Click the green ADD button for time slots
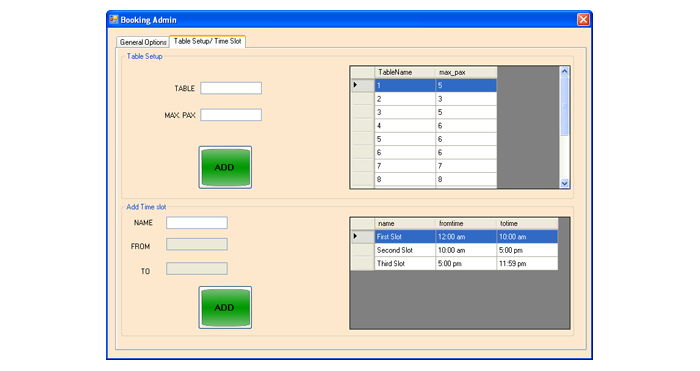The width and height of the screenshot is (700, 371). (225, 308)
